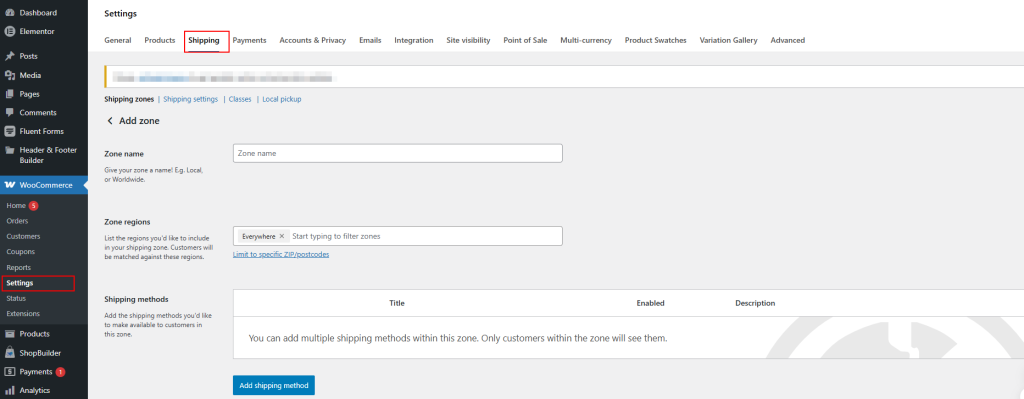Click the Description column header

tap(755, 304)
